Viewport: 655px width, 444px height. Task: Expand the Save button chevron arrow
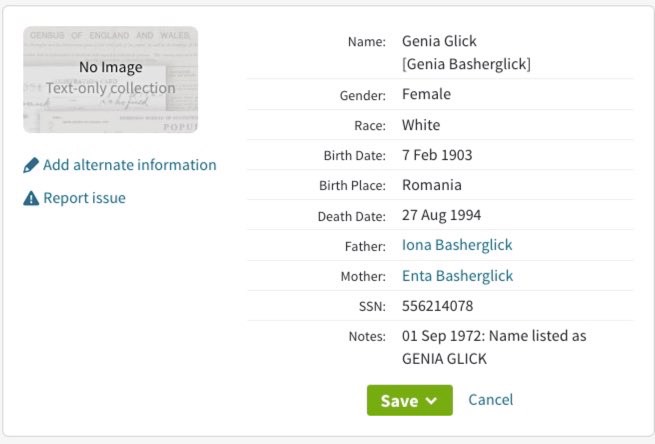432,401
